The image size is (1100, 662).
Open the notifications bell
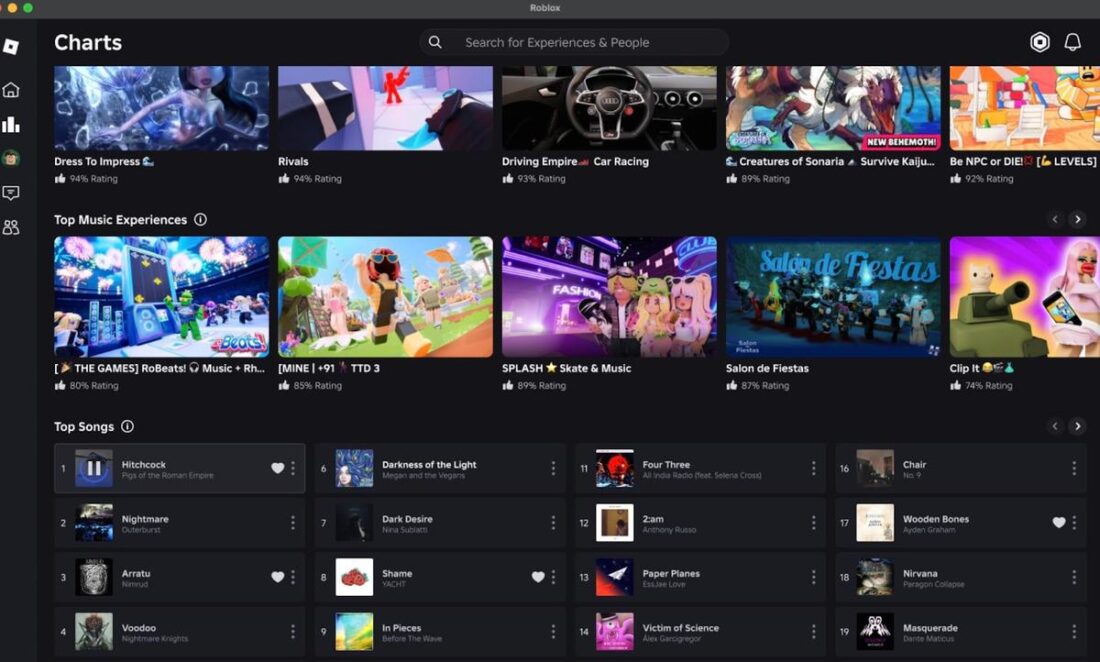[x=1073, y=42]
